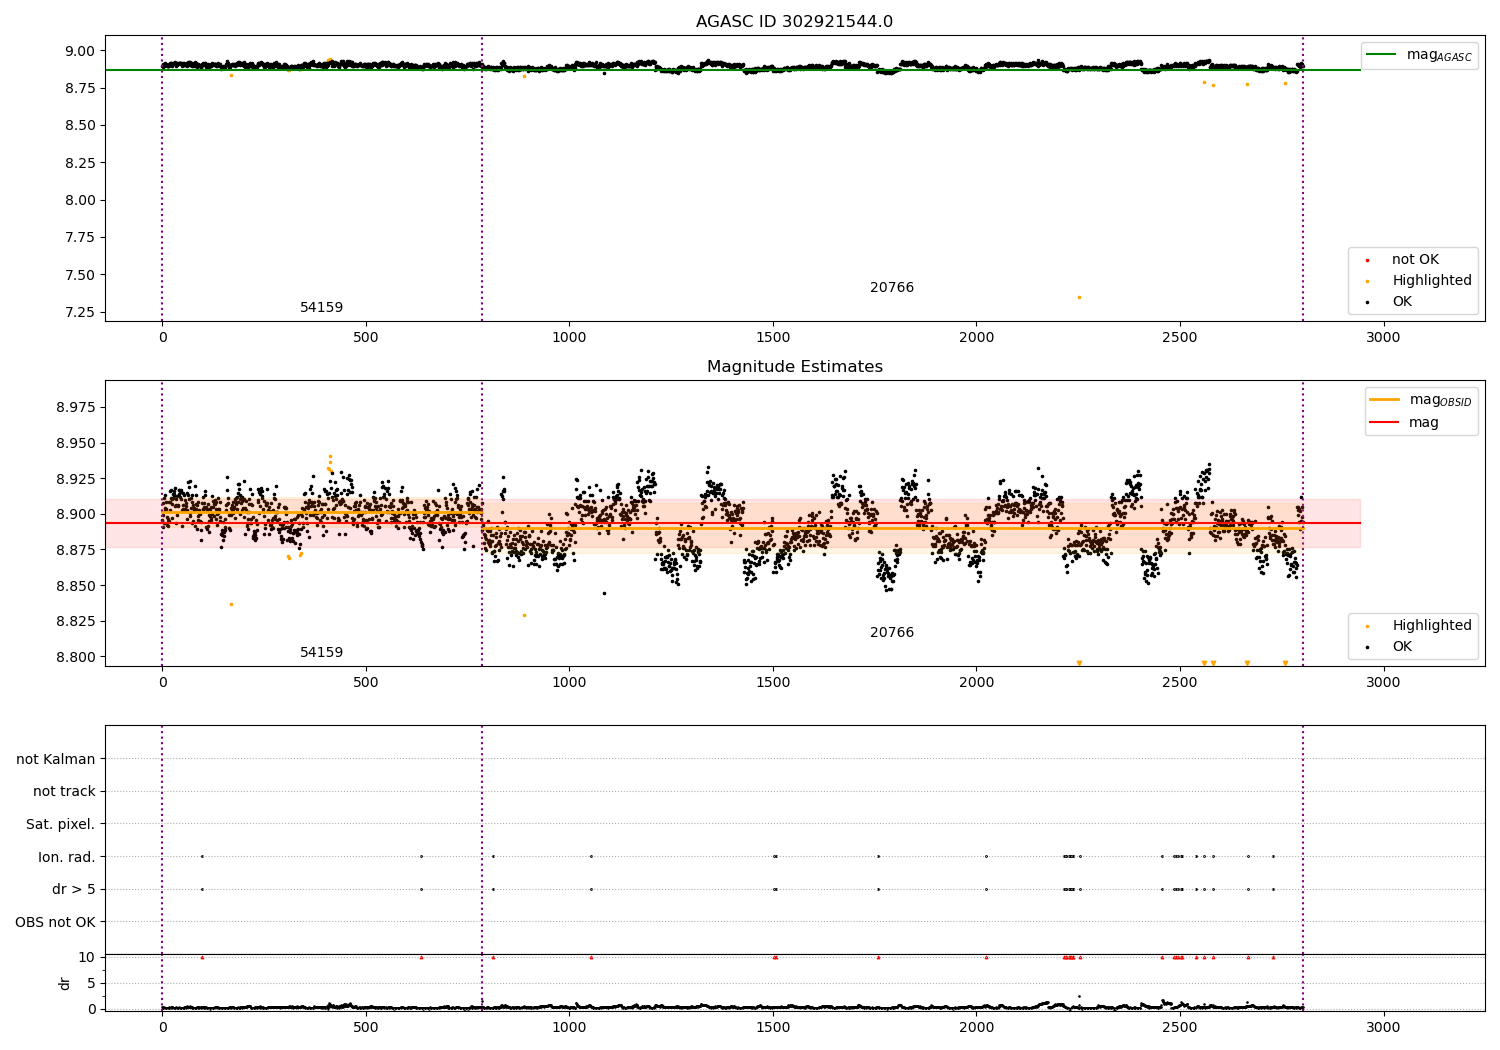Click the 'OBS not OK' row label
This screenshot has width=1500, height=1050.
[56, 922]
